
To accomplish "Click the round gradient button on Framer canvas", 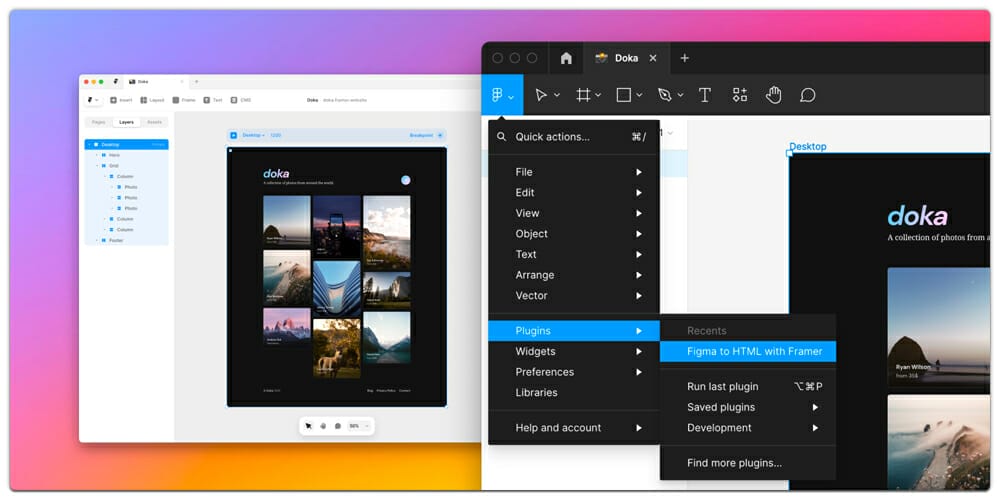I will tap(406, 180).
